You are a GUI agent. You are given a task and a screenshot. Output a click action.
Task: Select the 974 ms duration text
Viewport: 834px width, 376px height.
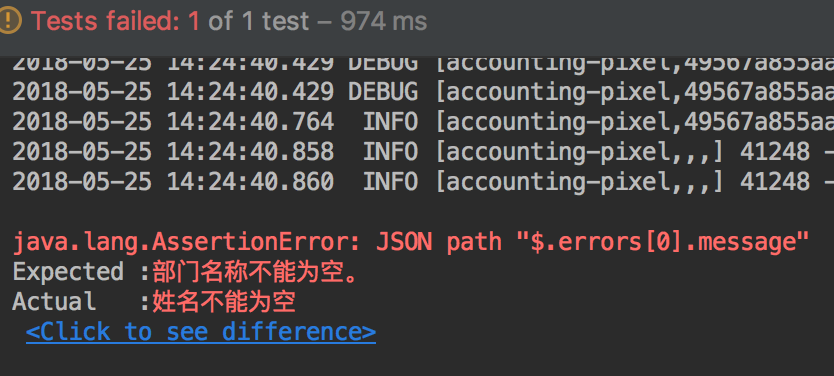coord(383,21)
